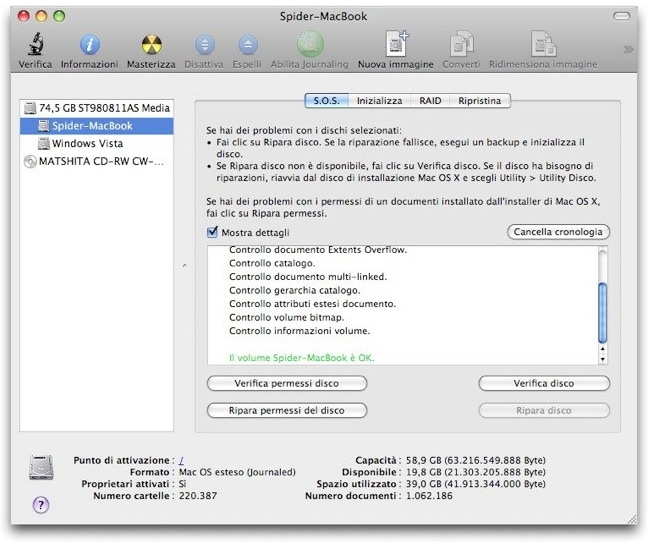Click Verifica permessi disco button
This screenshot has height=548, width=648.
(x=287, y=383)
